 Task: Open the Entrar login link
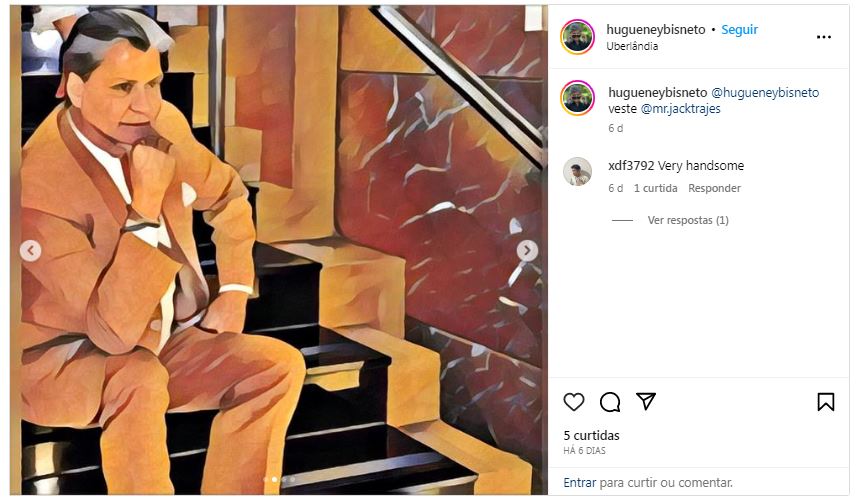click(579, 482)
